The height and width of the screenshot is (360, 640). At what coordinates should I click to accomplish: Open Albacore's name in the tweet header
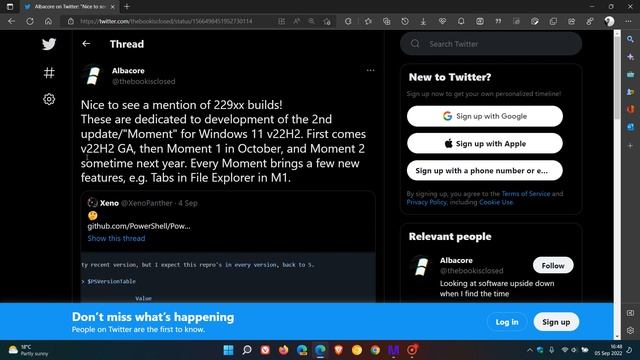[128, 71]
